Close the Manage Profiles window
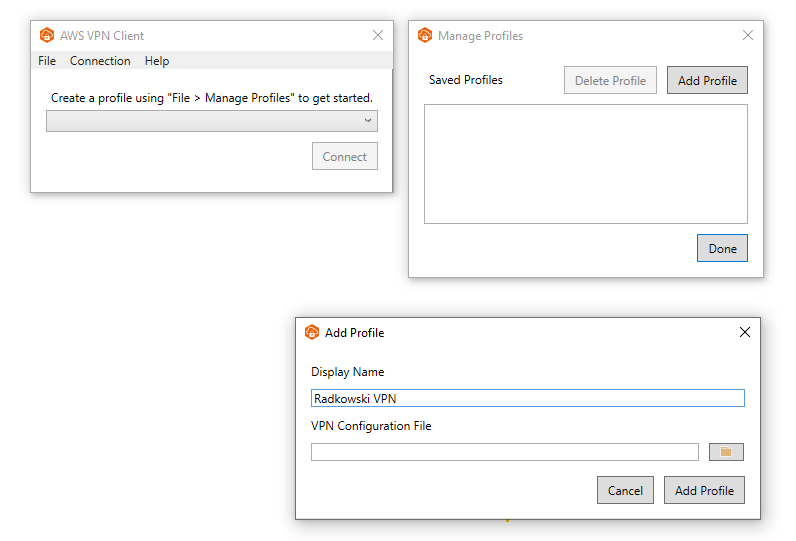 pyautogui.click(x=748, y=35)
